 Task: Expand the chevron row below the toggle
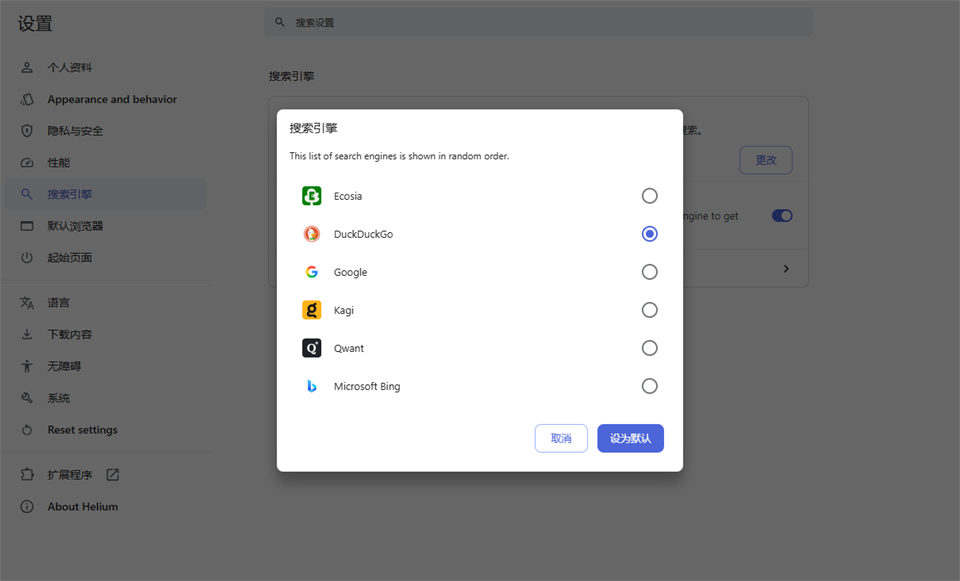pyautogui.click(x=786, y=268)
